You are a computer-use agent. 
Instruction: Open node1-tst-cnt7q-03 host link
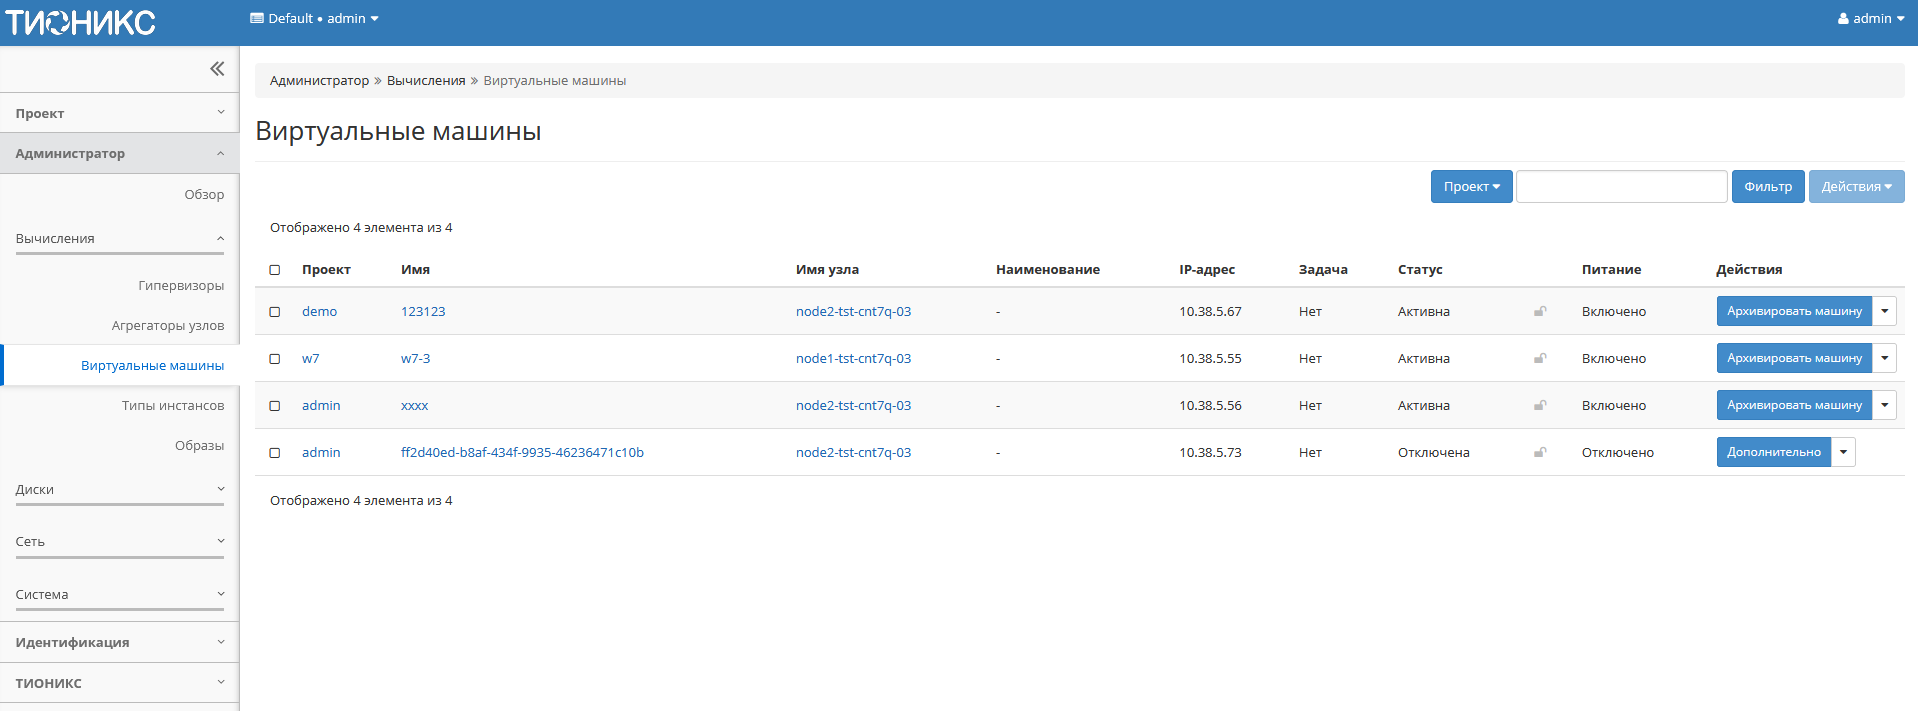point(853,359)
